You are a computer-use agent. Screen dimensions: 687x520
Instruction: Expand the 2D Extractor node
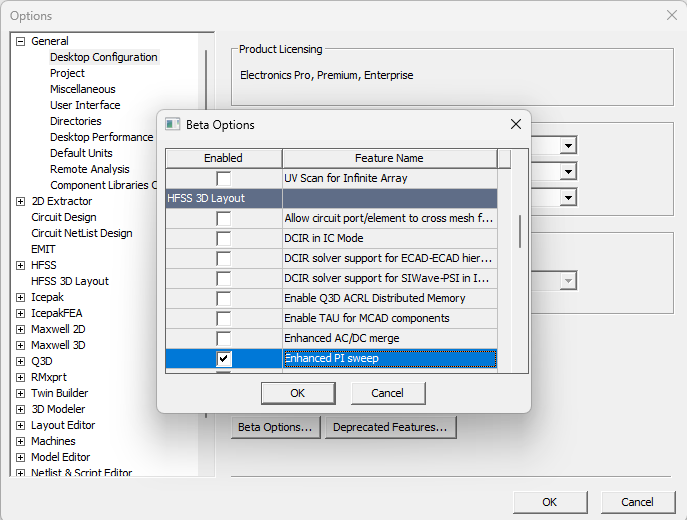pos(20,201)
